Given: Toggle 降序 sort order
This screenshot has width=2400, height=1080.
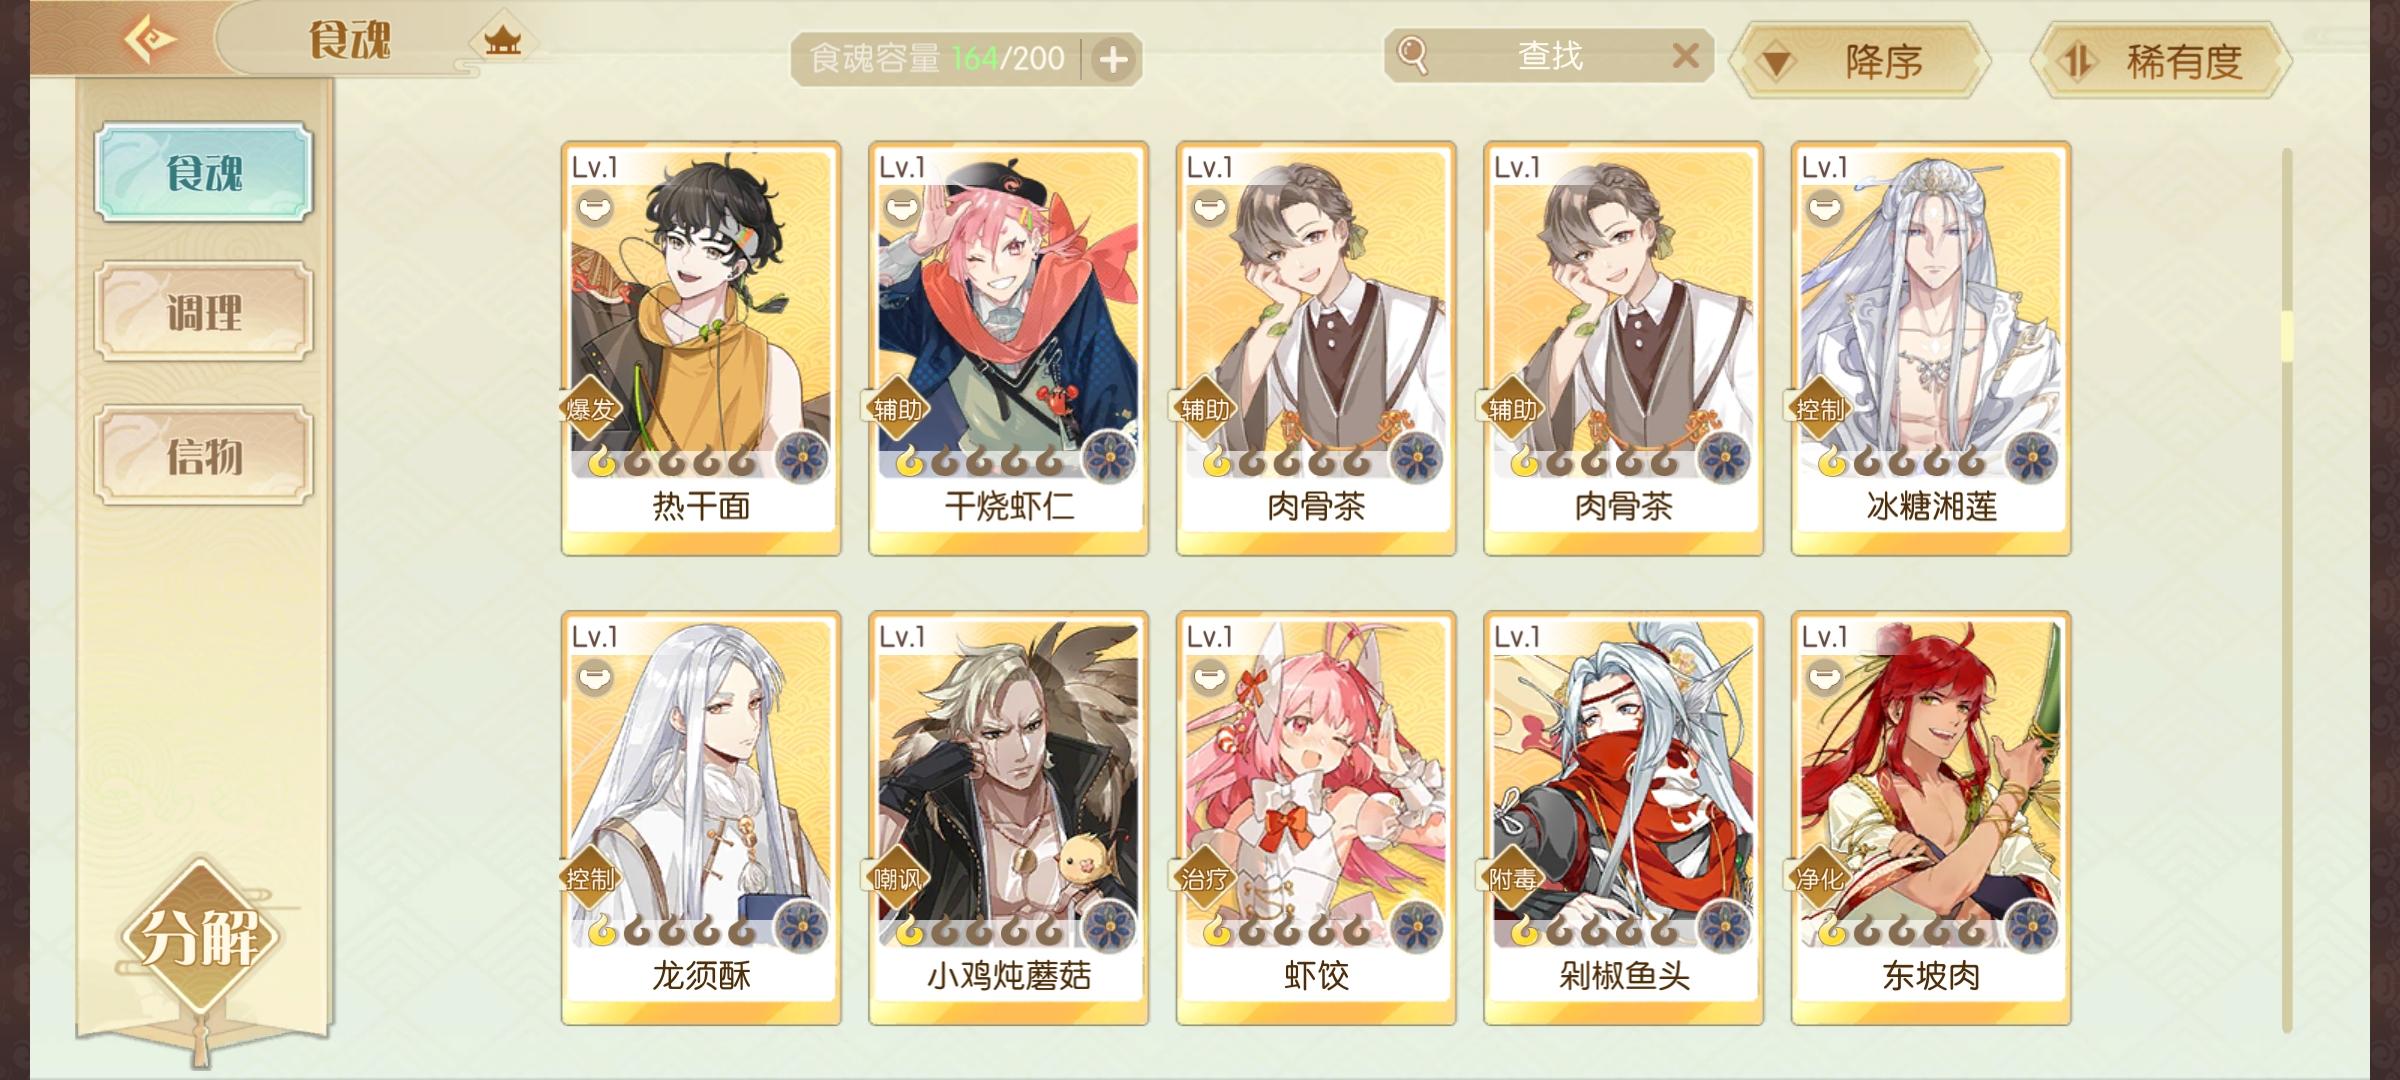Looking at the screenshot, I should coord(1860,62).
